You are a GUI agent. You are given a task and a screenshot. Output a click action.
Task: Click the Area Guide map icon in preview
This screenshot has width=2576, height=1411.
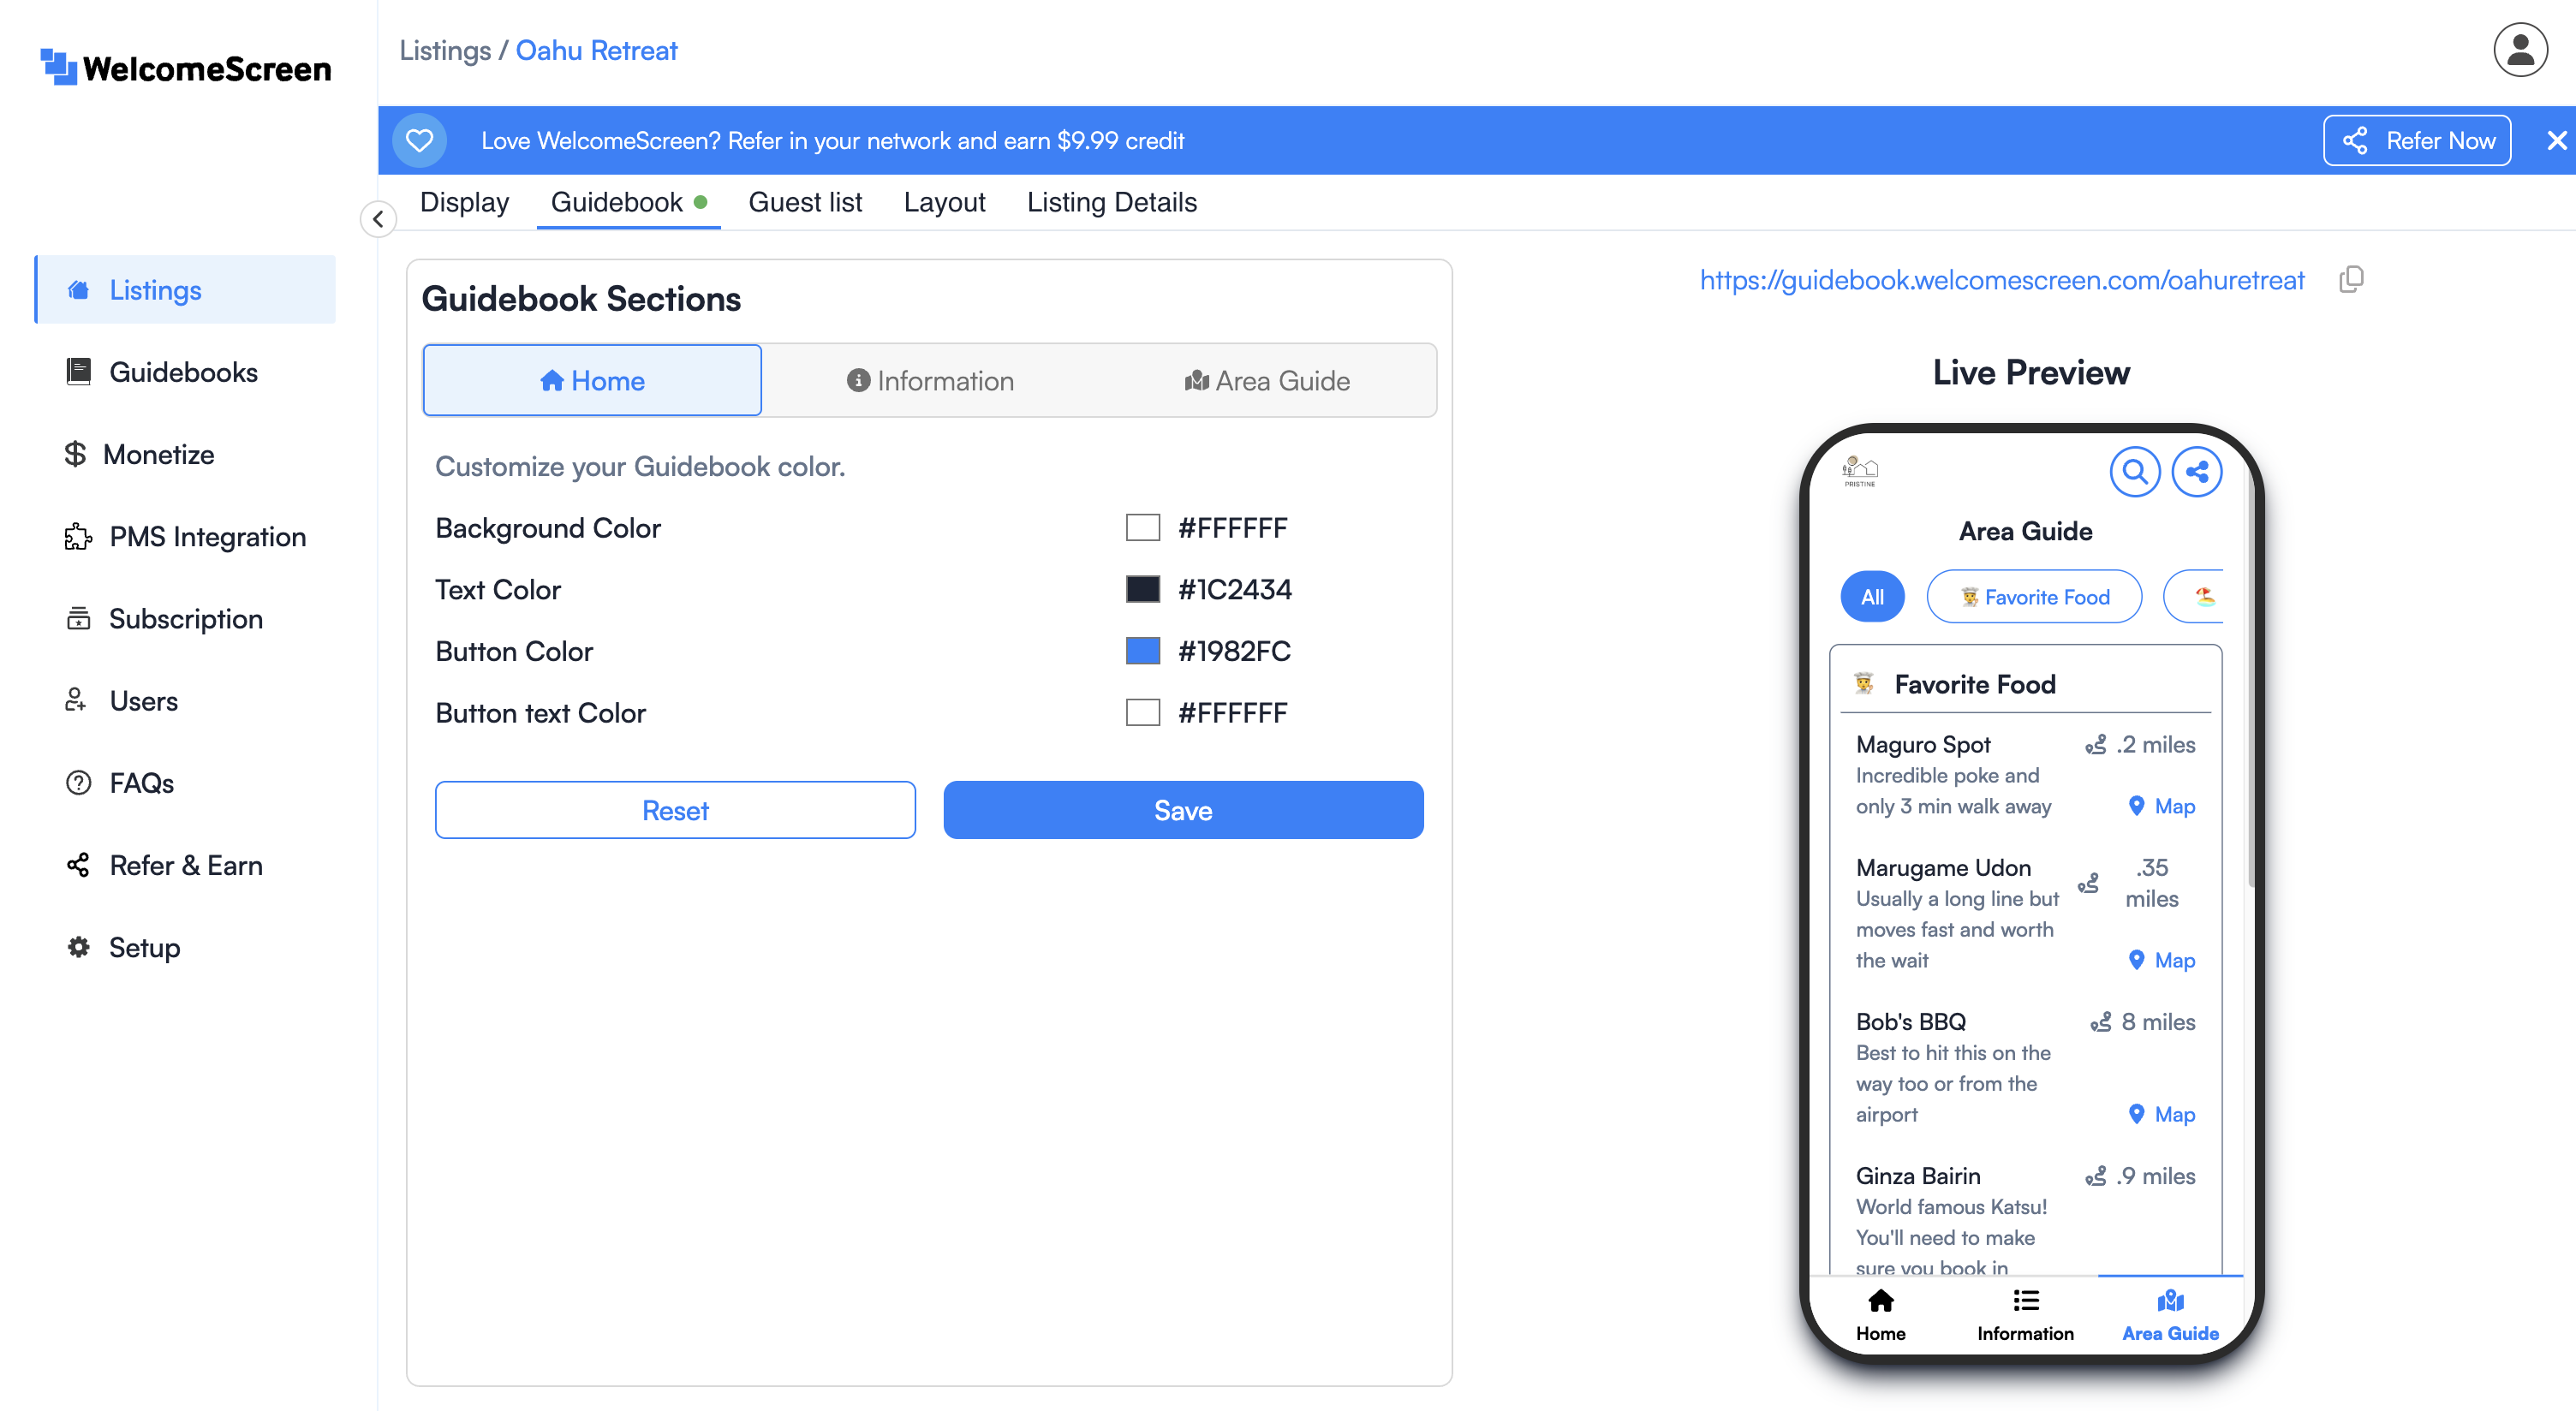point(2170,1301)
